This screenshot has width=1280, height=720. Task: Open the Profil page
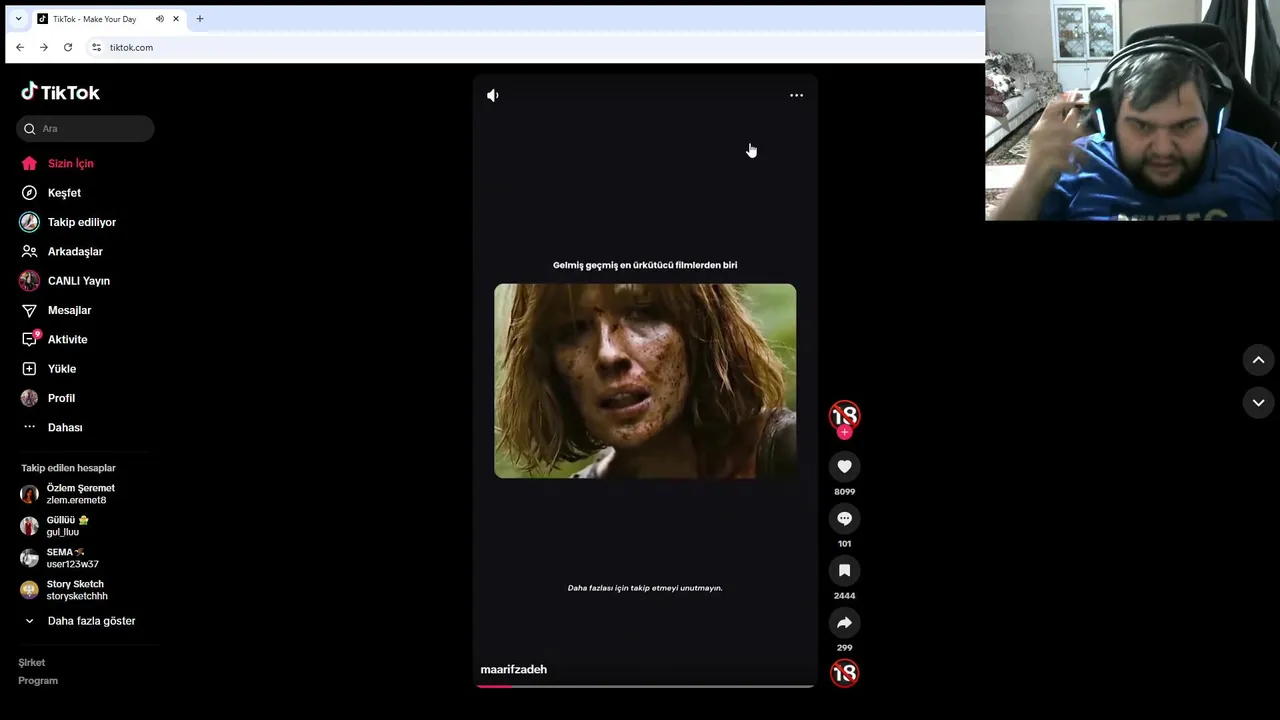tap(48, 398)
